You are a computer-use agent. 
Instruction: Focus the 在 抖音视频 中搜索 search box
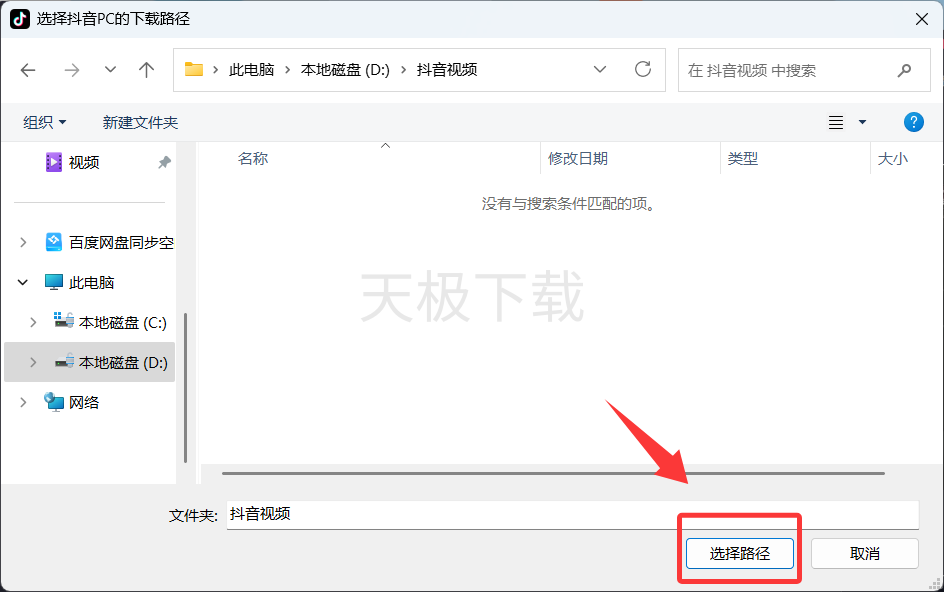pyautogui.click(x=804, y=70)
